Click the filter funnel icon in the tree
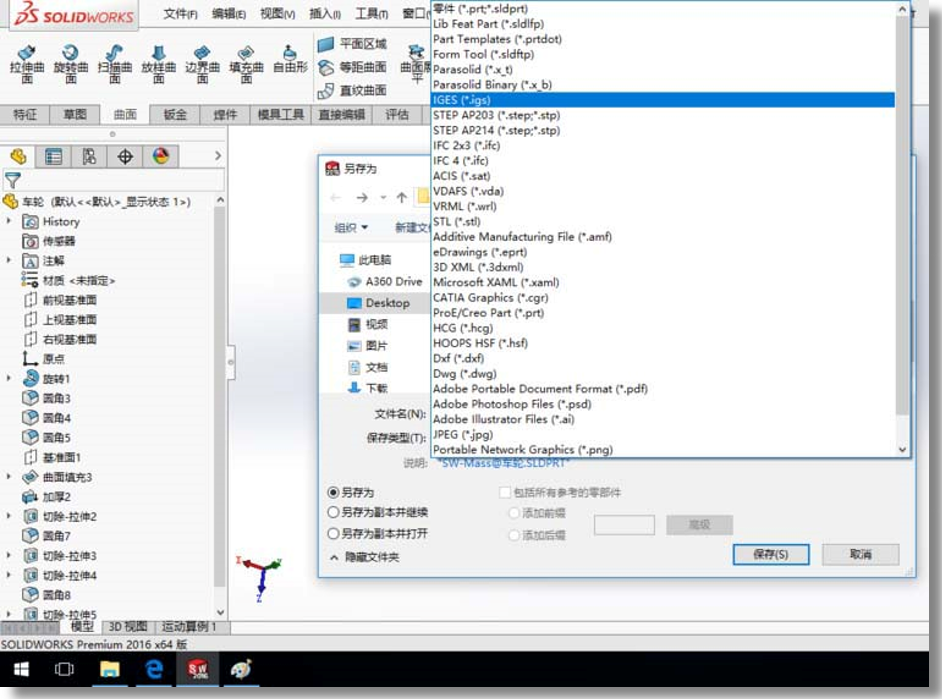 [x=13, y=180]
